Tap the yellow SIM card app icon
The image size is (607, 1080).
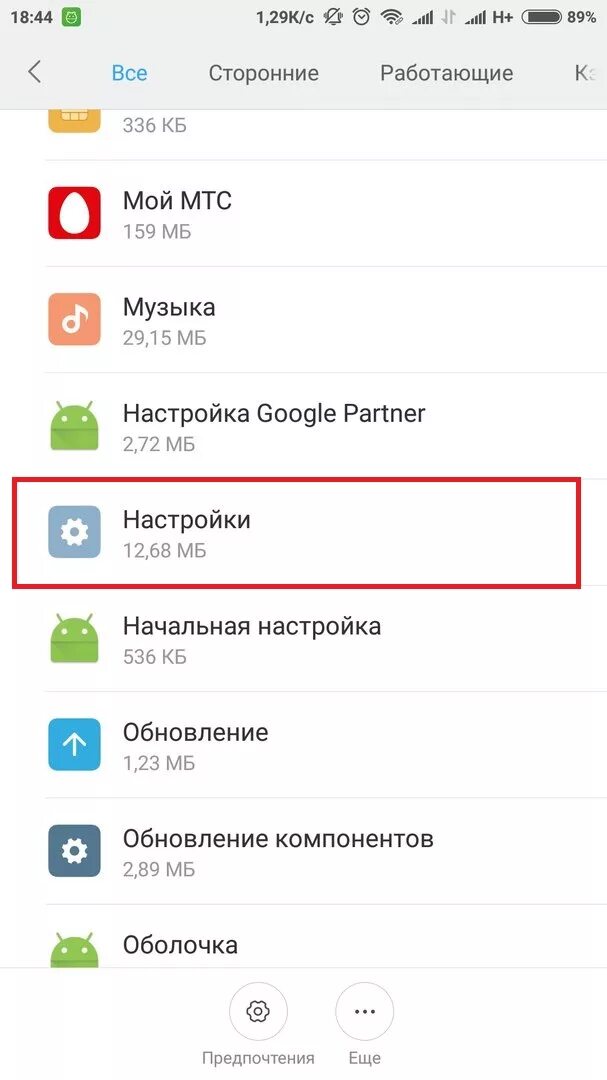pos(74,121)
